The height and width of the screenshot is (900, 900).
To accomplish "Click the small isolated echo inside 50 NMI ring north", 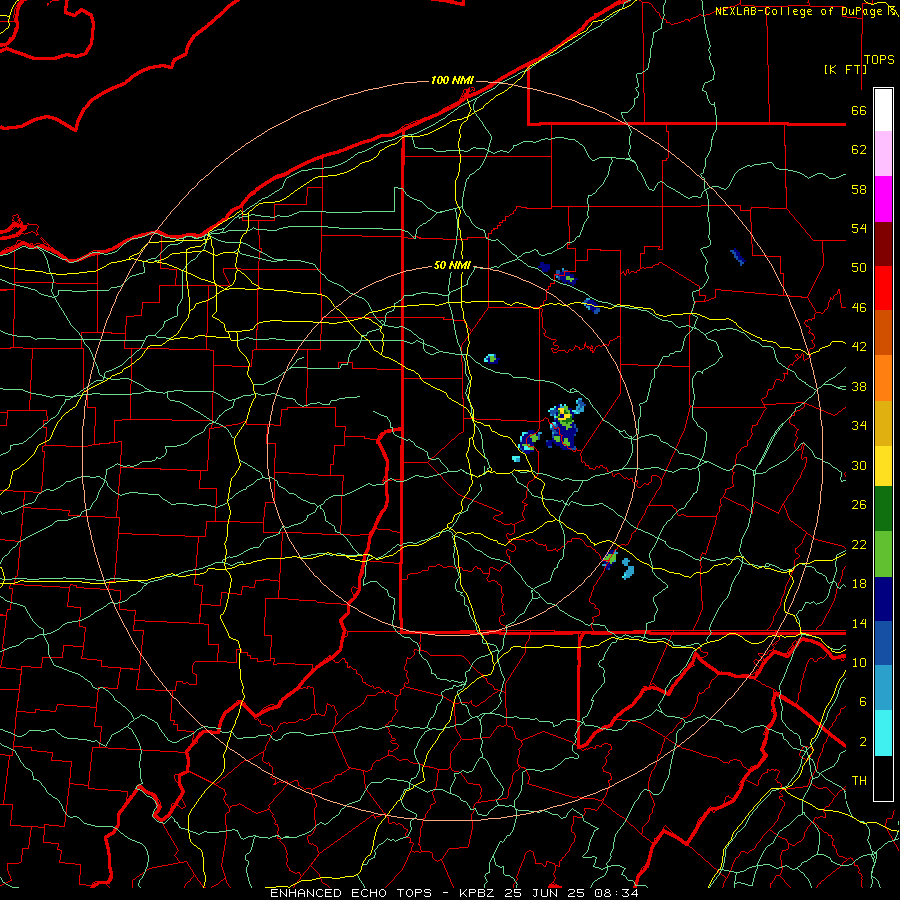I will (x=491, y=359).
